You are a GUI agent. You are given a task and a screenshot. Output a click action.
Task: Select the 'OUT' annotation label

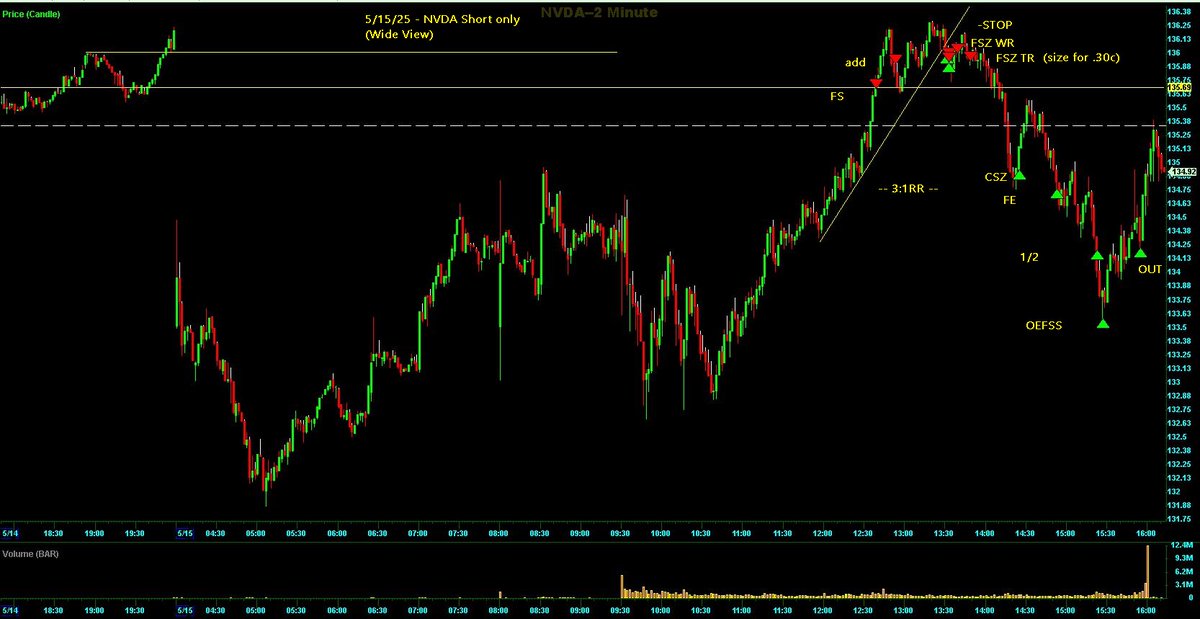(x=1150, y=269)
